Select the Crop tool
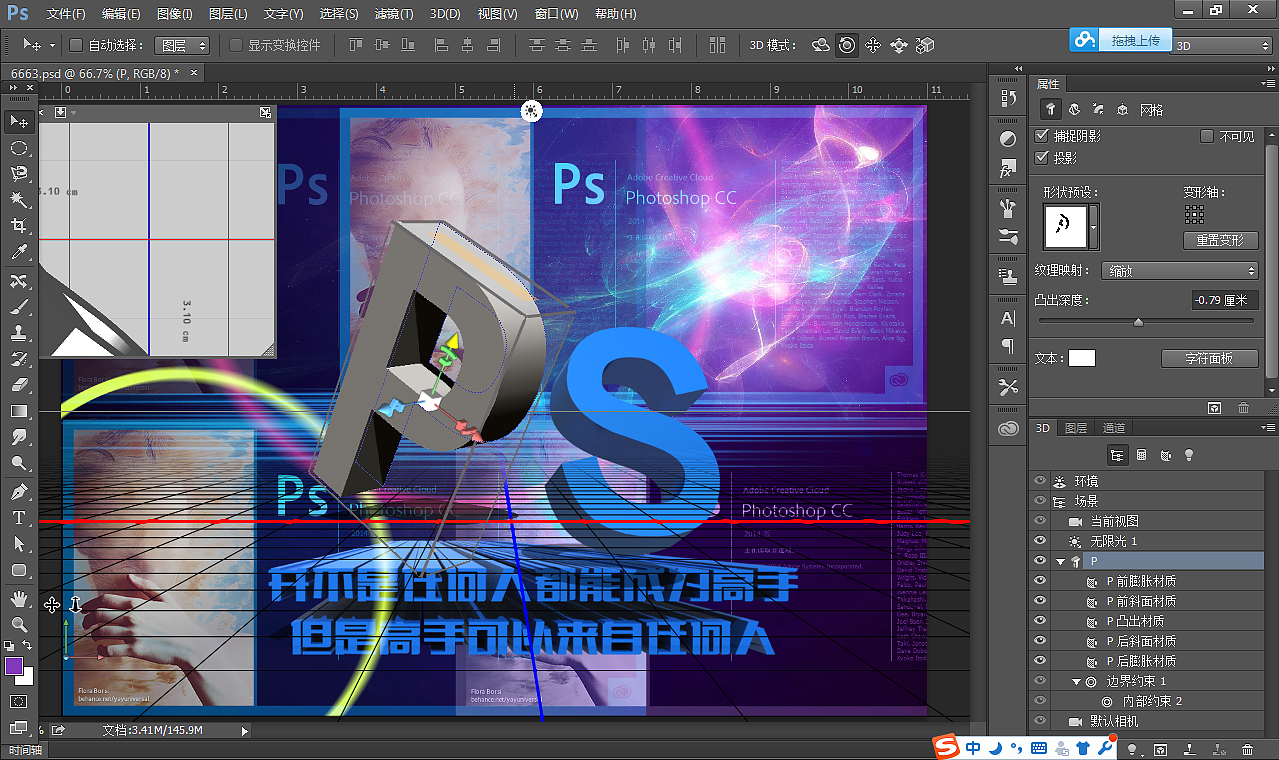Screen dimensions: 1279x760 18,226
